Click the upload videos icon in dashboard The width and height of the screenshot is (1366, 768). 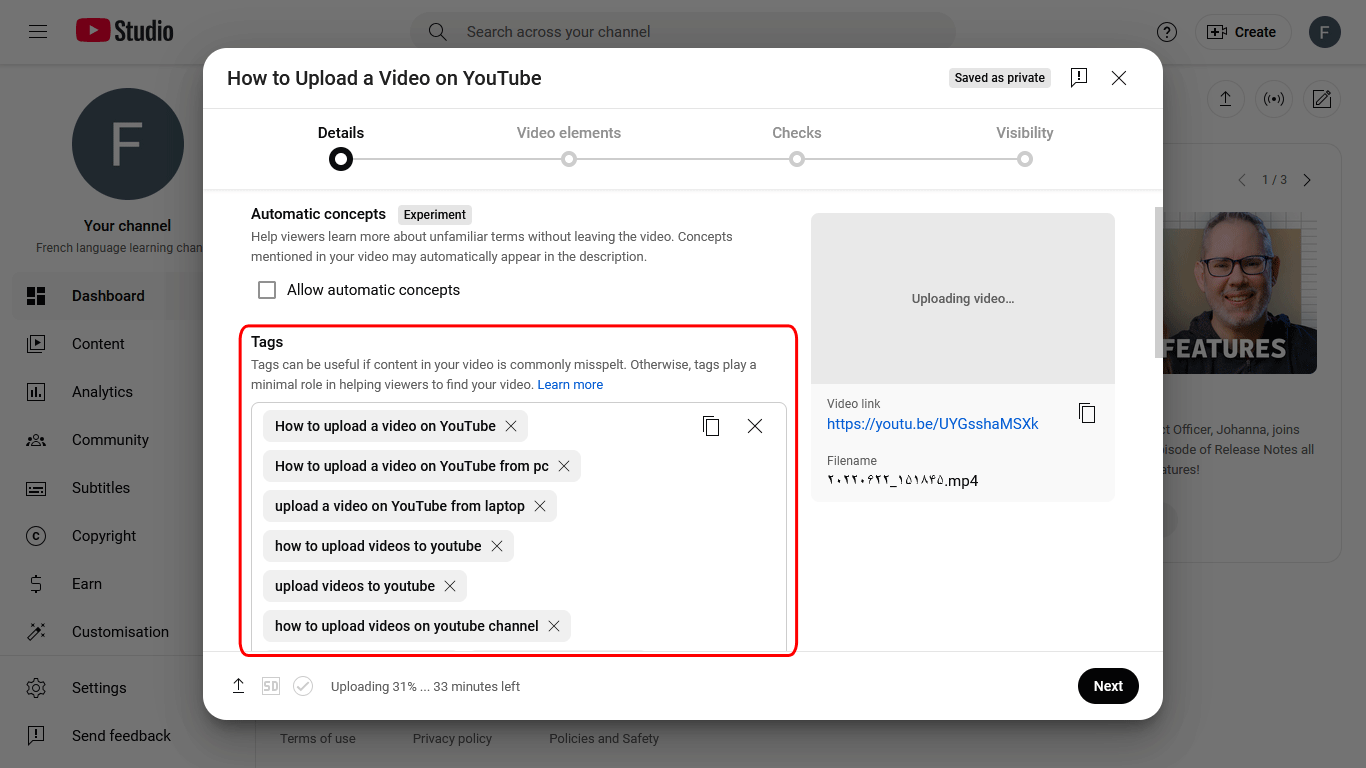click(x=1225, y=99)
